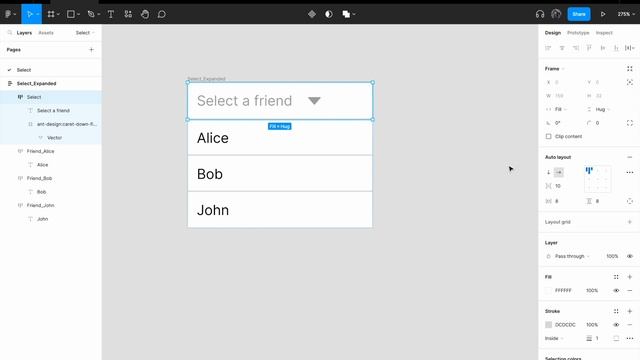Select the Pen tool
The width and height of the screenshot is (640, 360).
click(91, 14)
